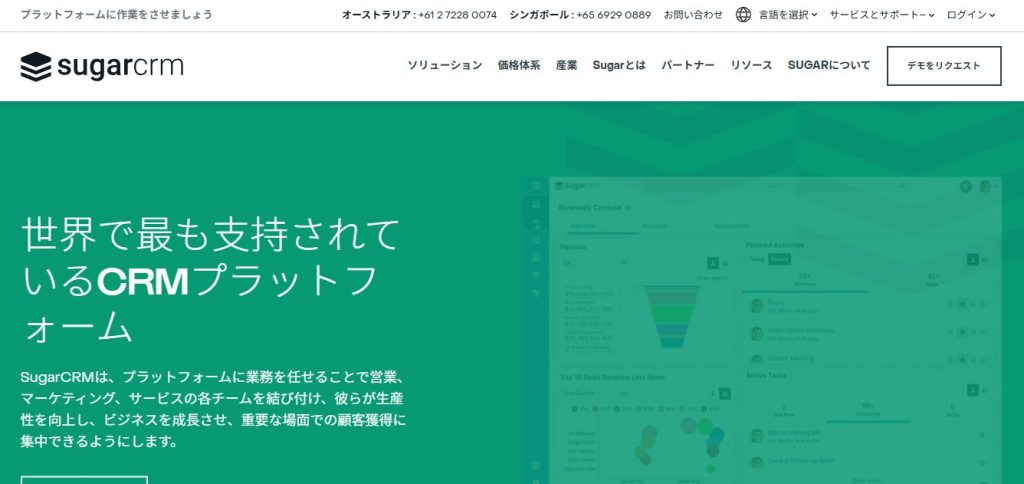
Task: Open the Sugarとは menu item
Action: (x=619, y=65)
